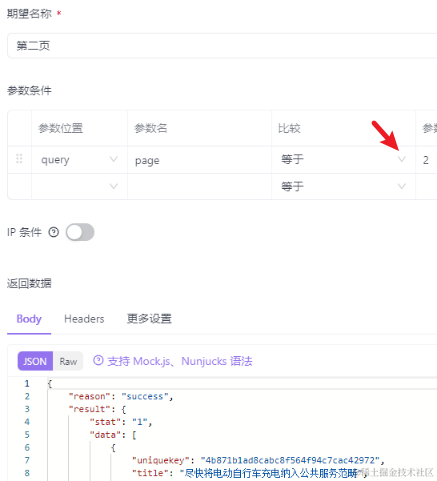Click the parameter value field containing 2
This screenshot has width=437, height=481.
coord(426,160)
